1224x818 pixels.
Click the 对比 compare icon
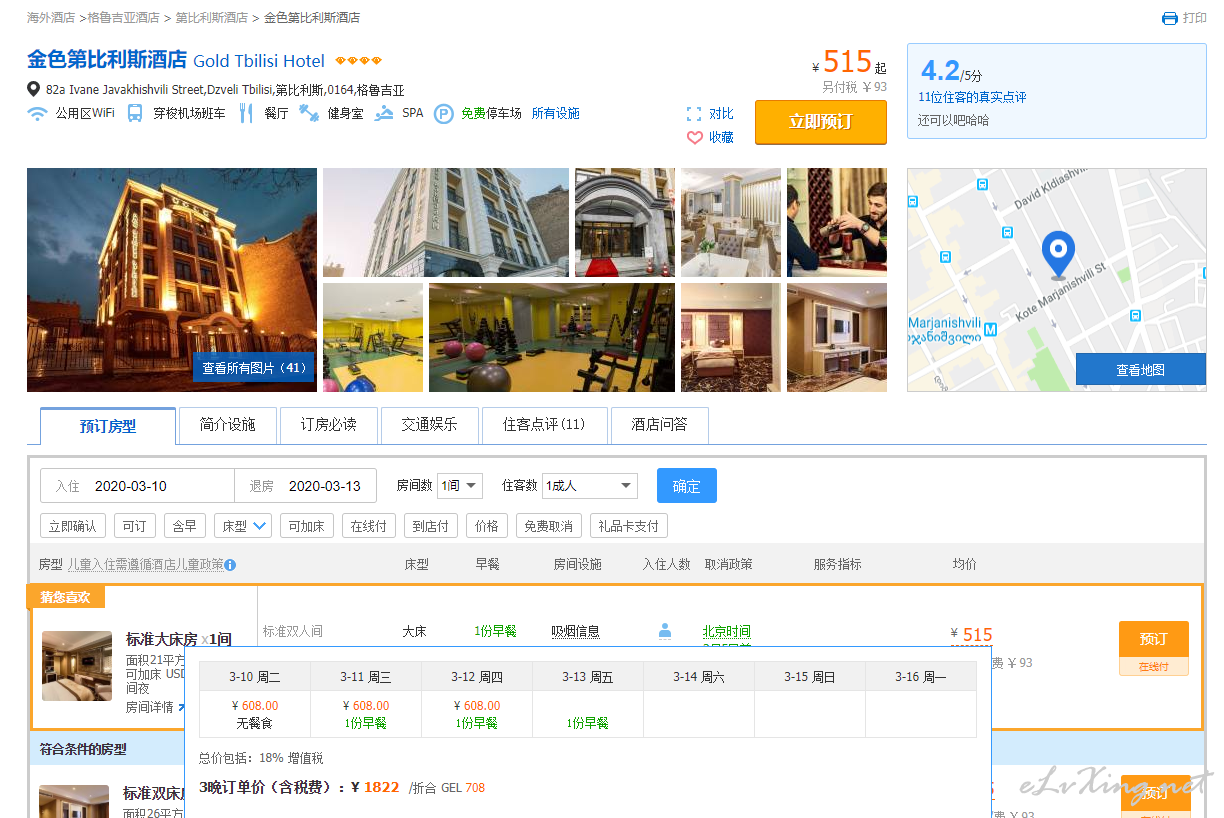pyautogui.click(x=695, y=114)
